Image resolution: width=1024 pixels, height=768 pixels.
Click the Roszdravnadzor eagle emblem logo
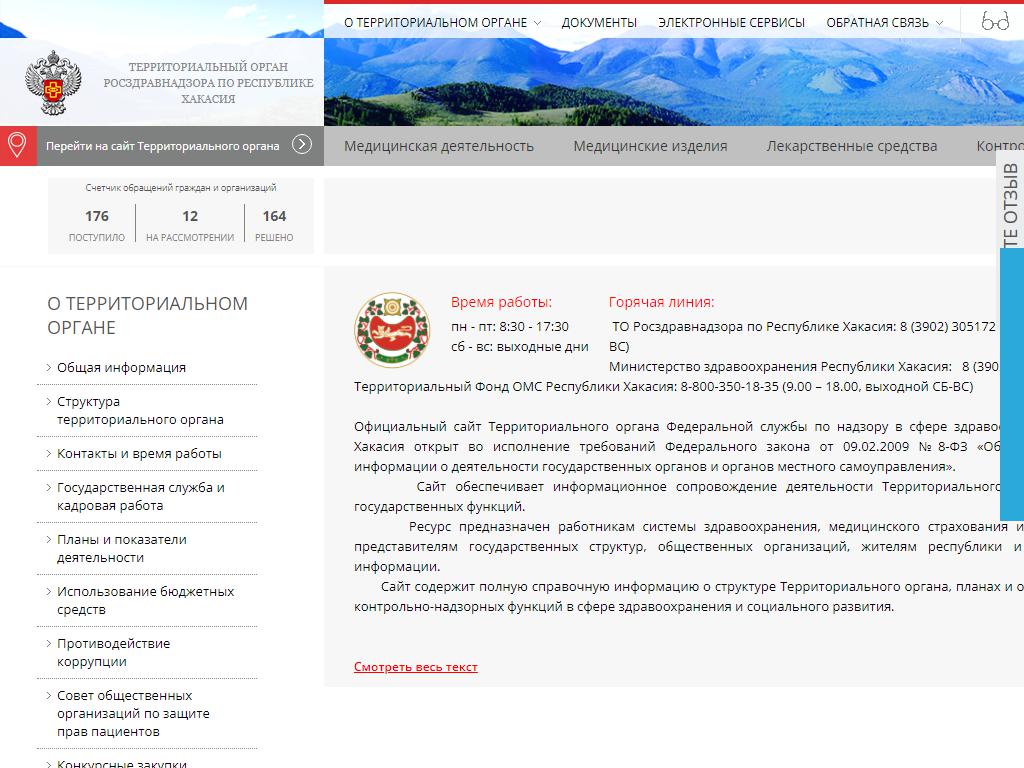pyautogui.click(x=49, y=84)
